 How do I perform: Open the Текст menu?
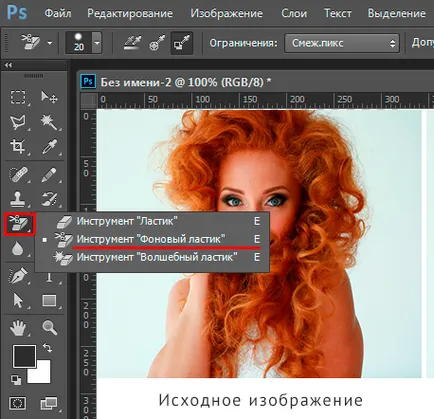click(x=338, y=13)
